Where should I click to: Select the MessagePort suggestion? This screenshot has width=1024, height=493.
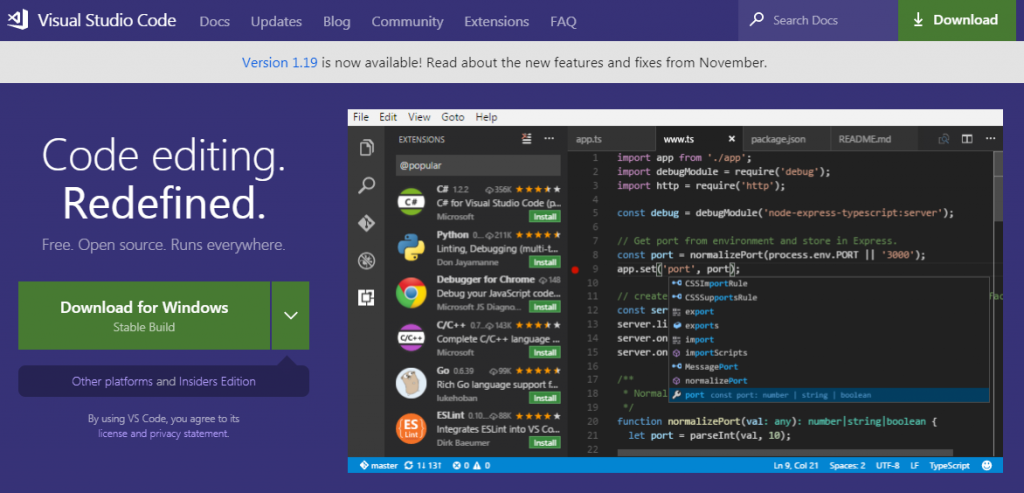coord(828,367)
